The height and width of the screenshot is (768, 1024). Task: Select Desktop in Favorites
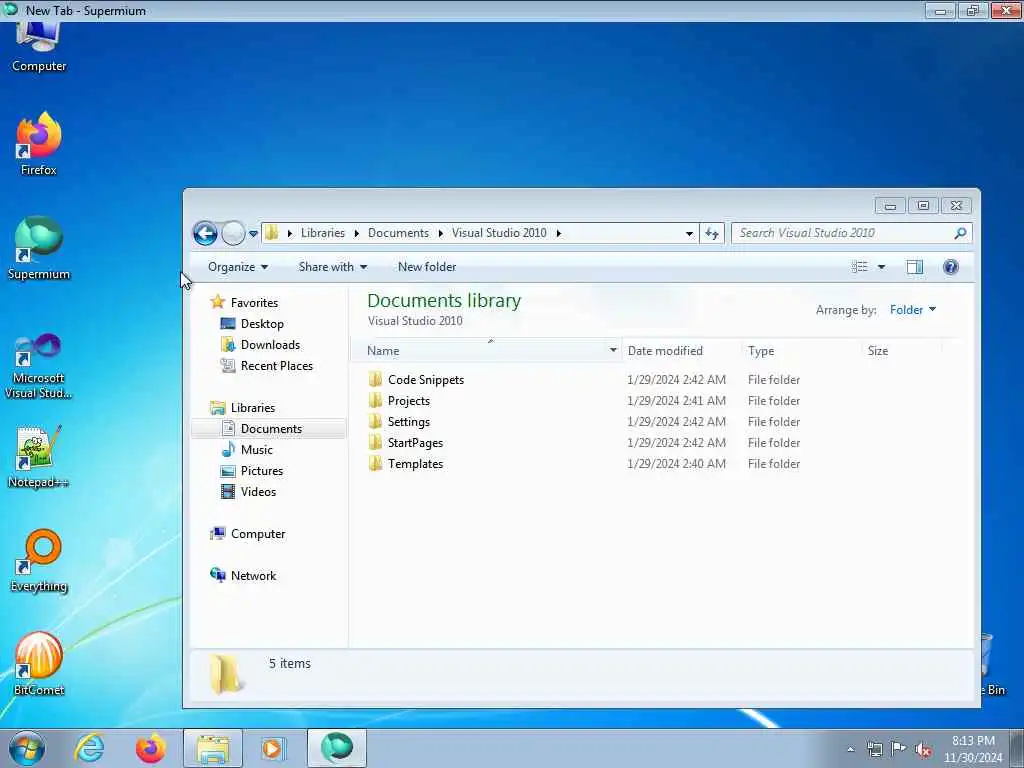click(262, 323)
